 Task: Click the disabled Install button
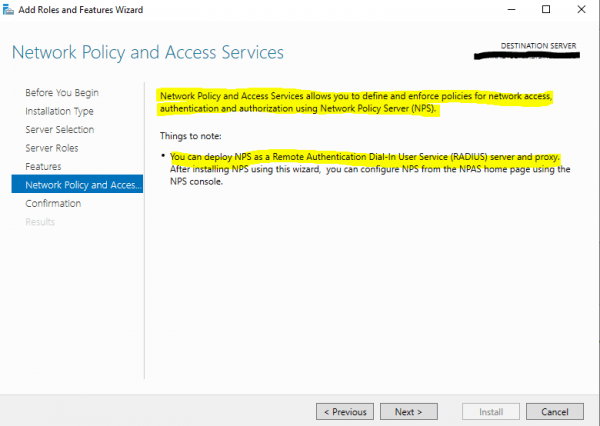click(x=491, y=412)
